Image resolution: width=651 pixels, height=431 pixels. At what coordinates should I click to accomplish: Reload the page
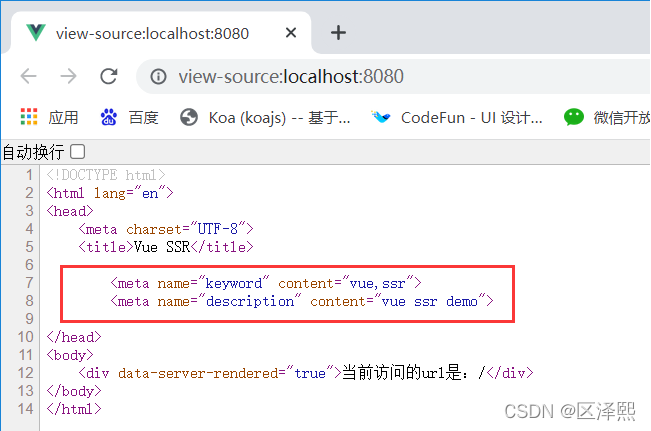click(109, 76)
